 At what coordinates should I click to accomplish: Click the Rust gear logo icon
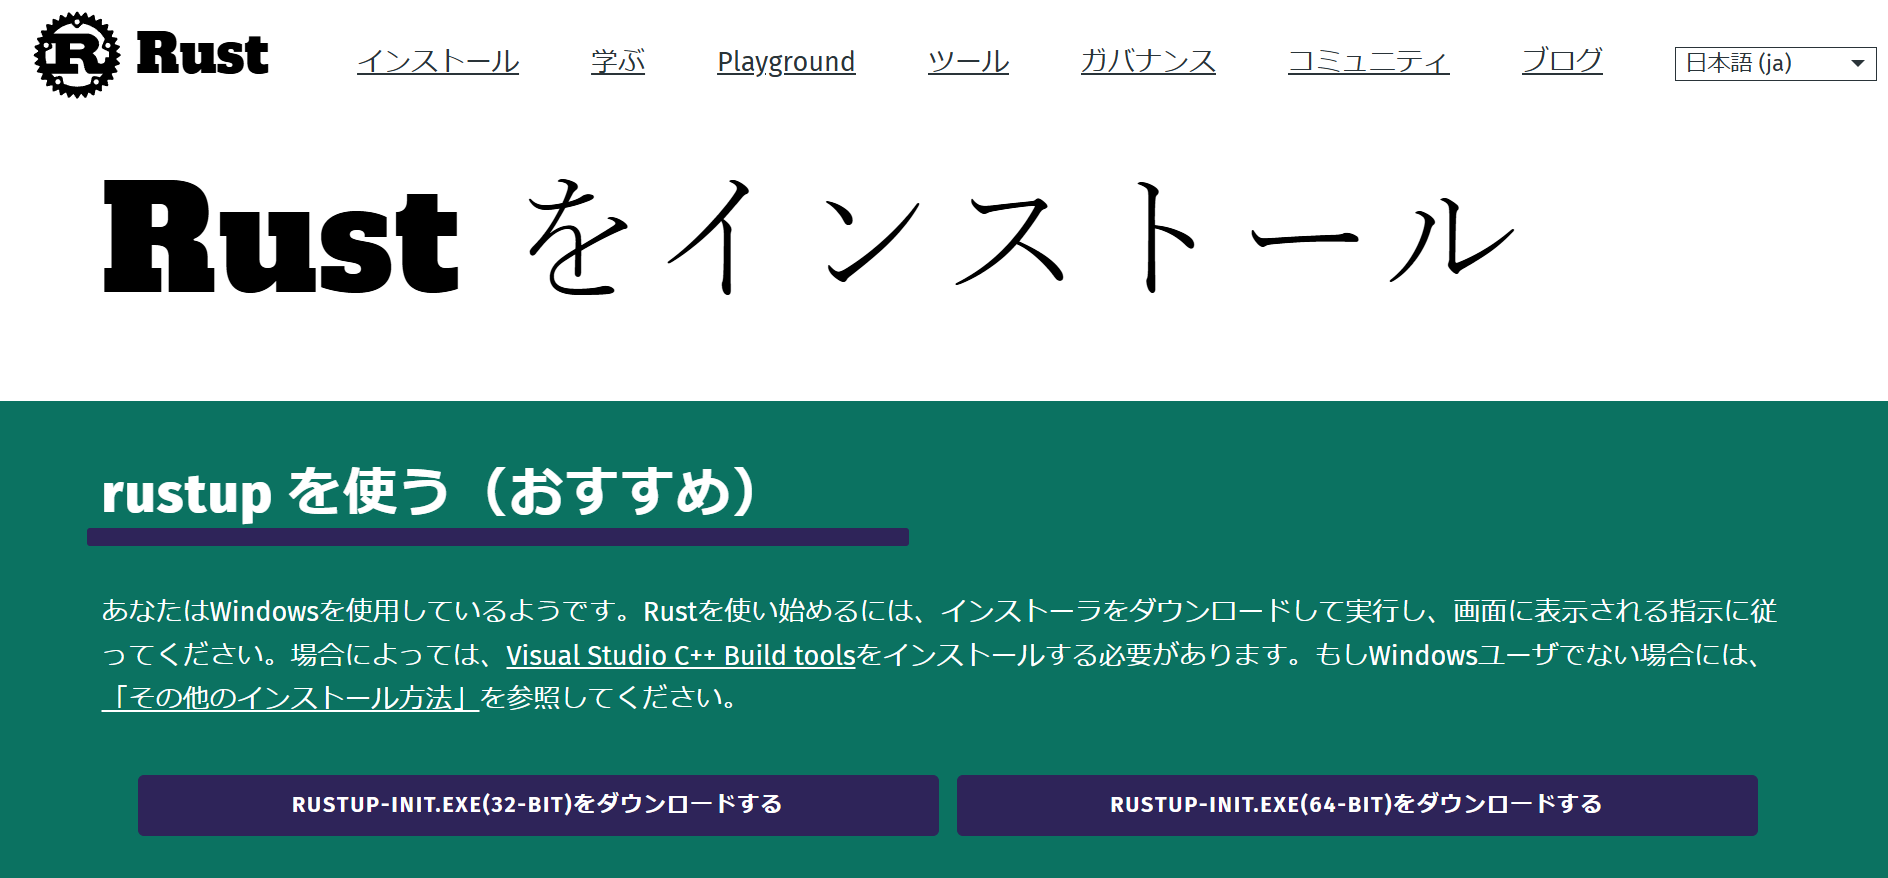point(77,55)
